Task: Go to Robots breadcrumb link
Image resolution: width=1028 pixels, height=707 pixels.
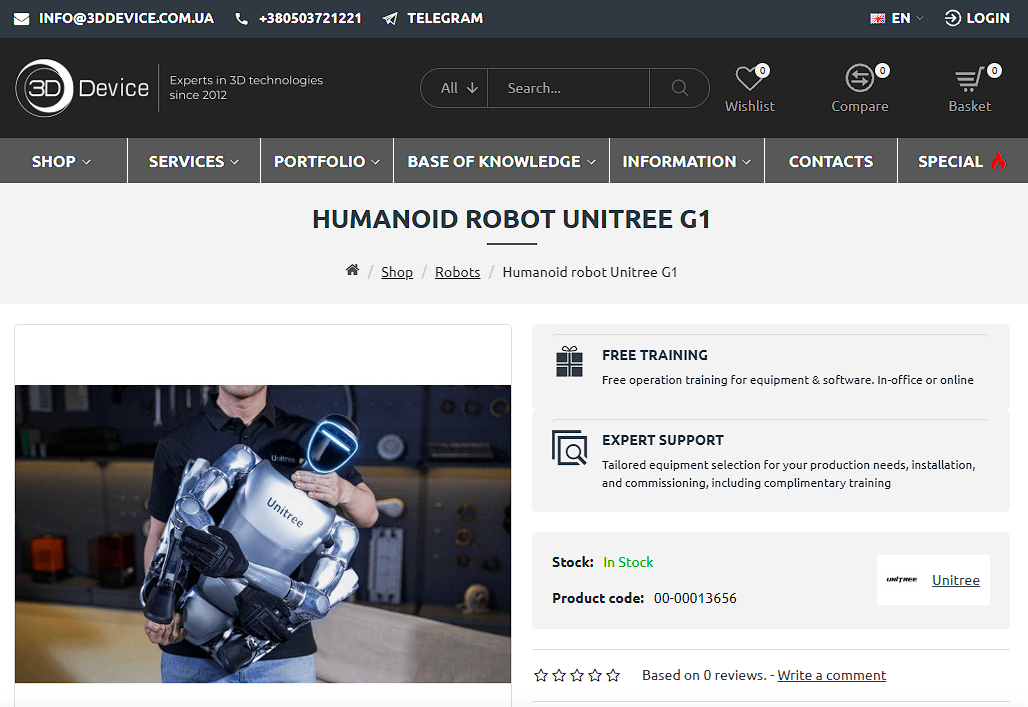Action: (458, 272)
